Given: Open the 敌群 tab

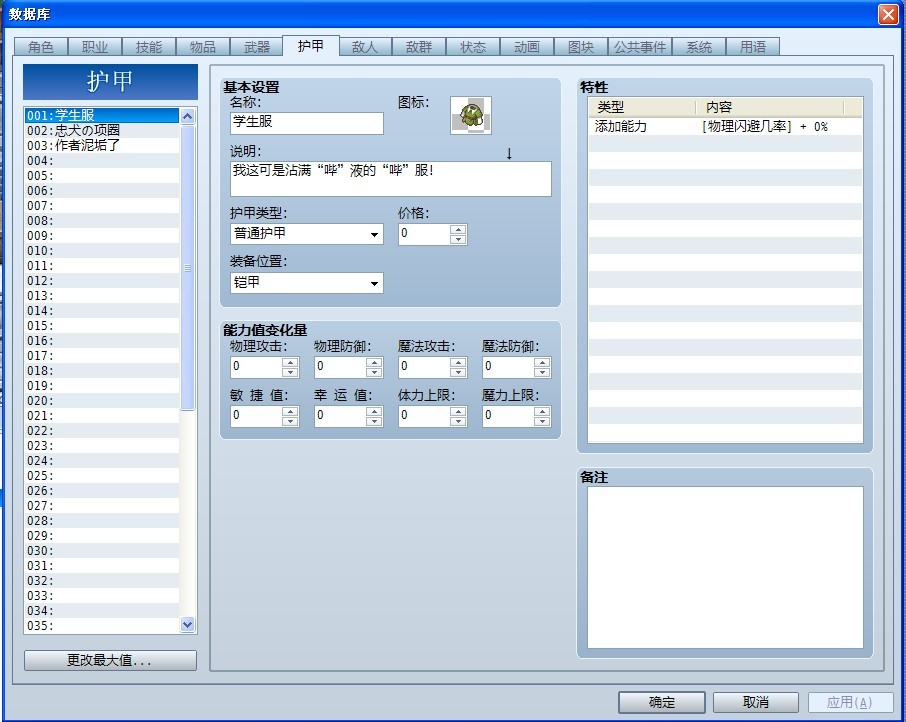Looking at the screenshot, I should [x=419, y=47].
